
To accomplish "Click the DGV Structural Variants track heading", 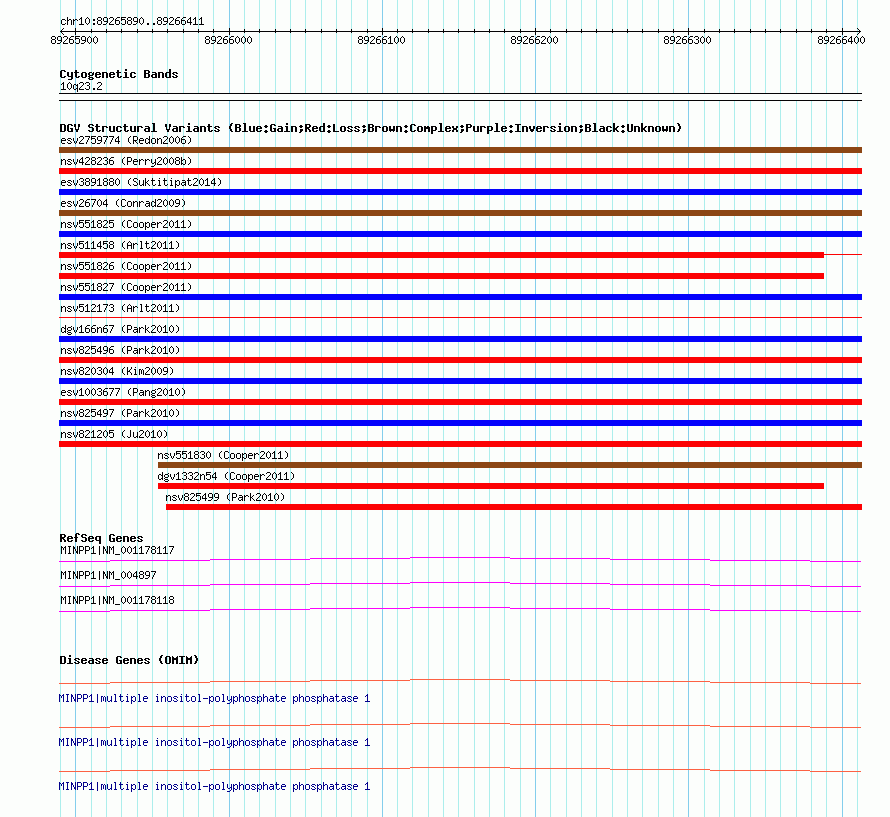I will pyautogui.click(x=371, y=128).
